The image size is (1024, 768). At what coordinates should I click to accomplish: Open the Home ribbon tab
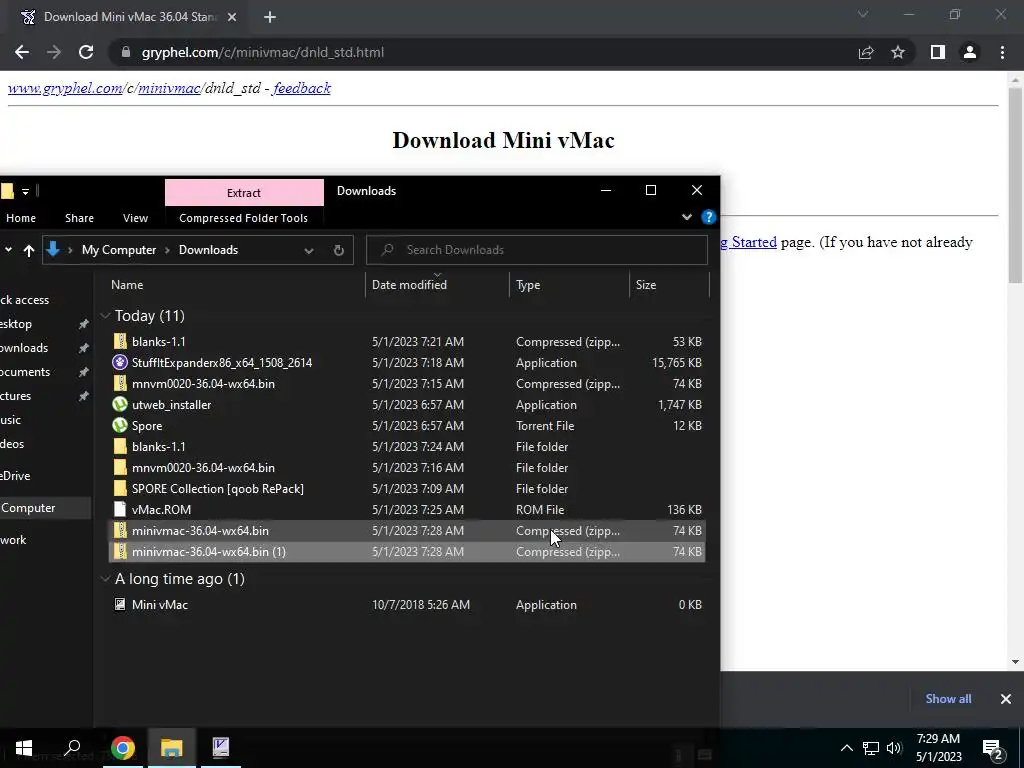click(x=21, y=218)
